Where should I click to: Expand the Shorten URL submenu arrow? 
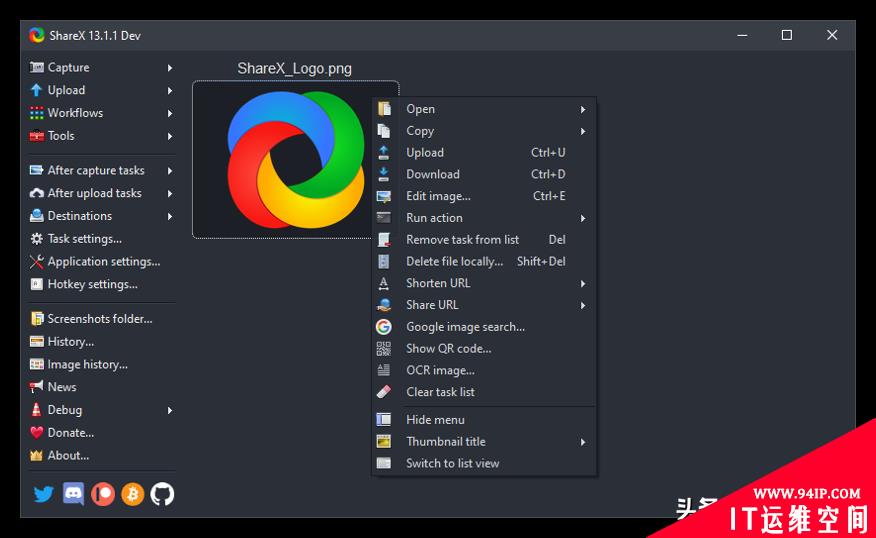(x=583, y=284)
